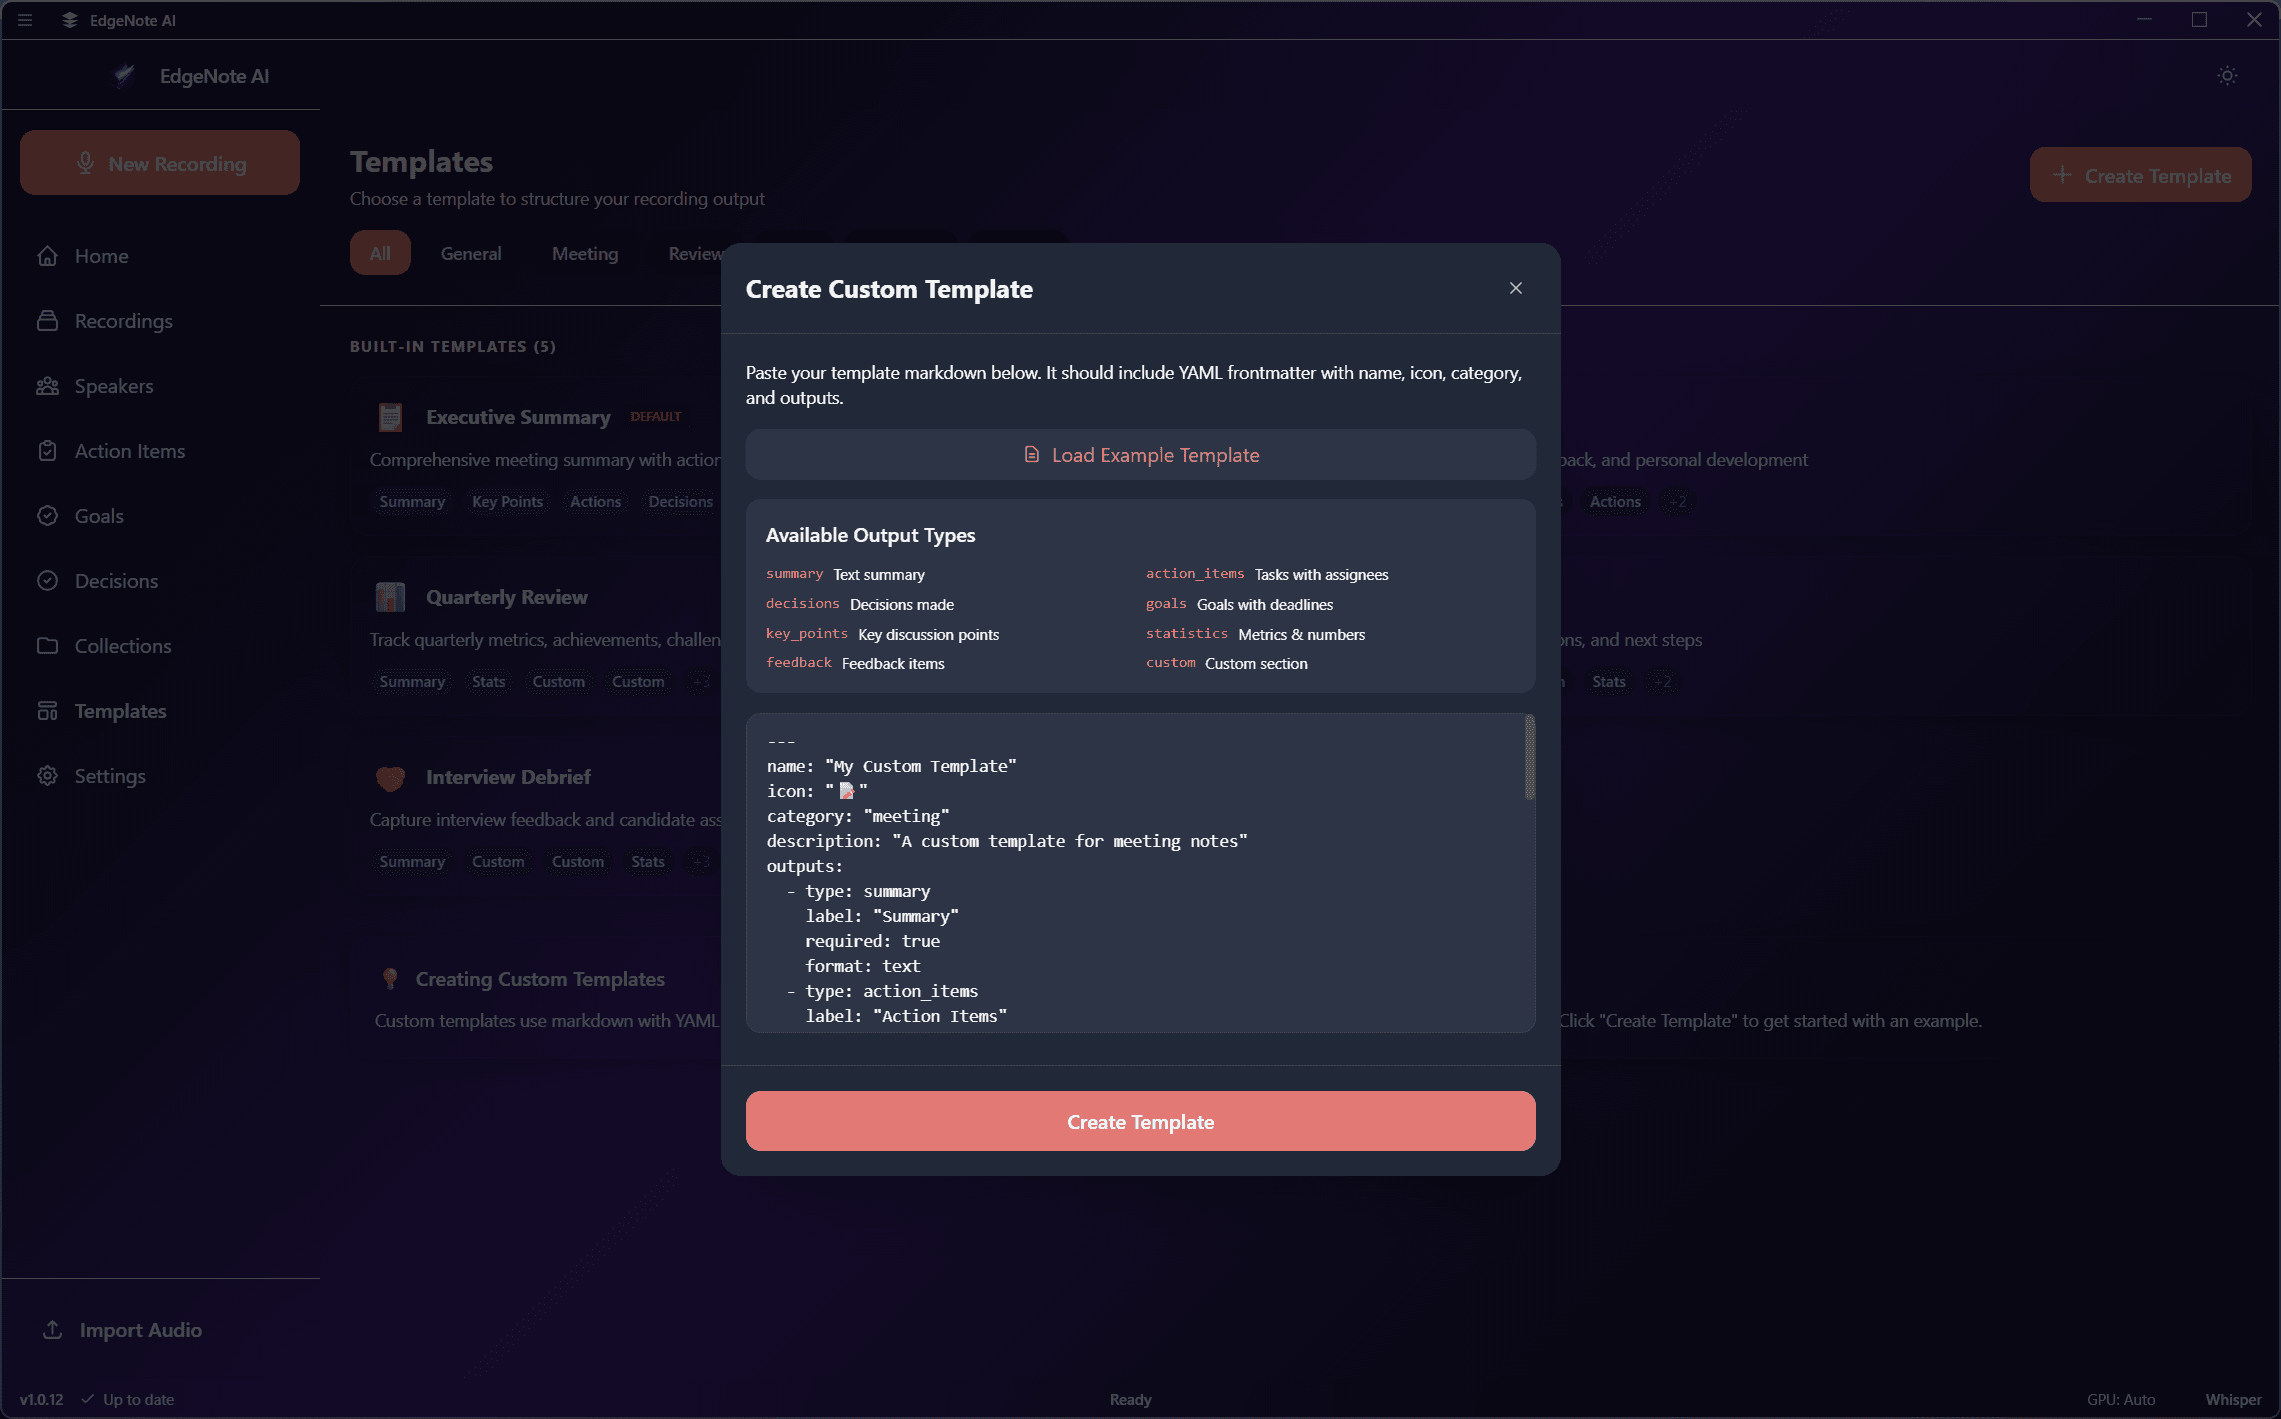The width and height of the screenshot is (2281, 1419).
Task: Switch to the General filter tab
Action: tap(470, 253)
